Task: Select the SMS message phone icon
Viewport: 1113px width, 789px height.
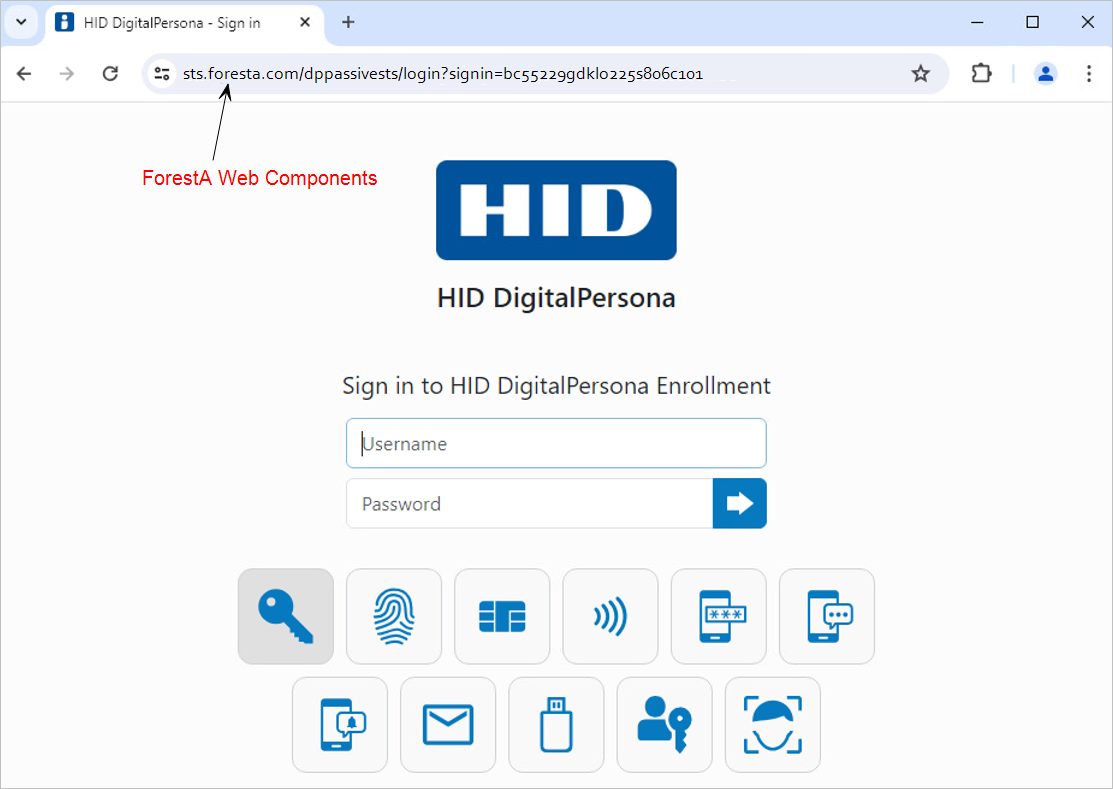Action: tap(826, 616)
